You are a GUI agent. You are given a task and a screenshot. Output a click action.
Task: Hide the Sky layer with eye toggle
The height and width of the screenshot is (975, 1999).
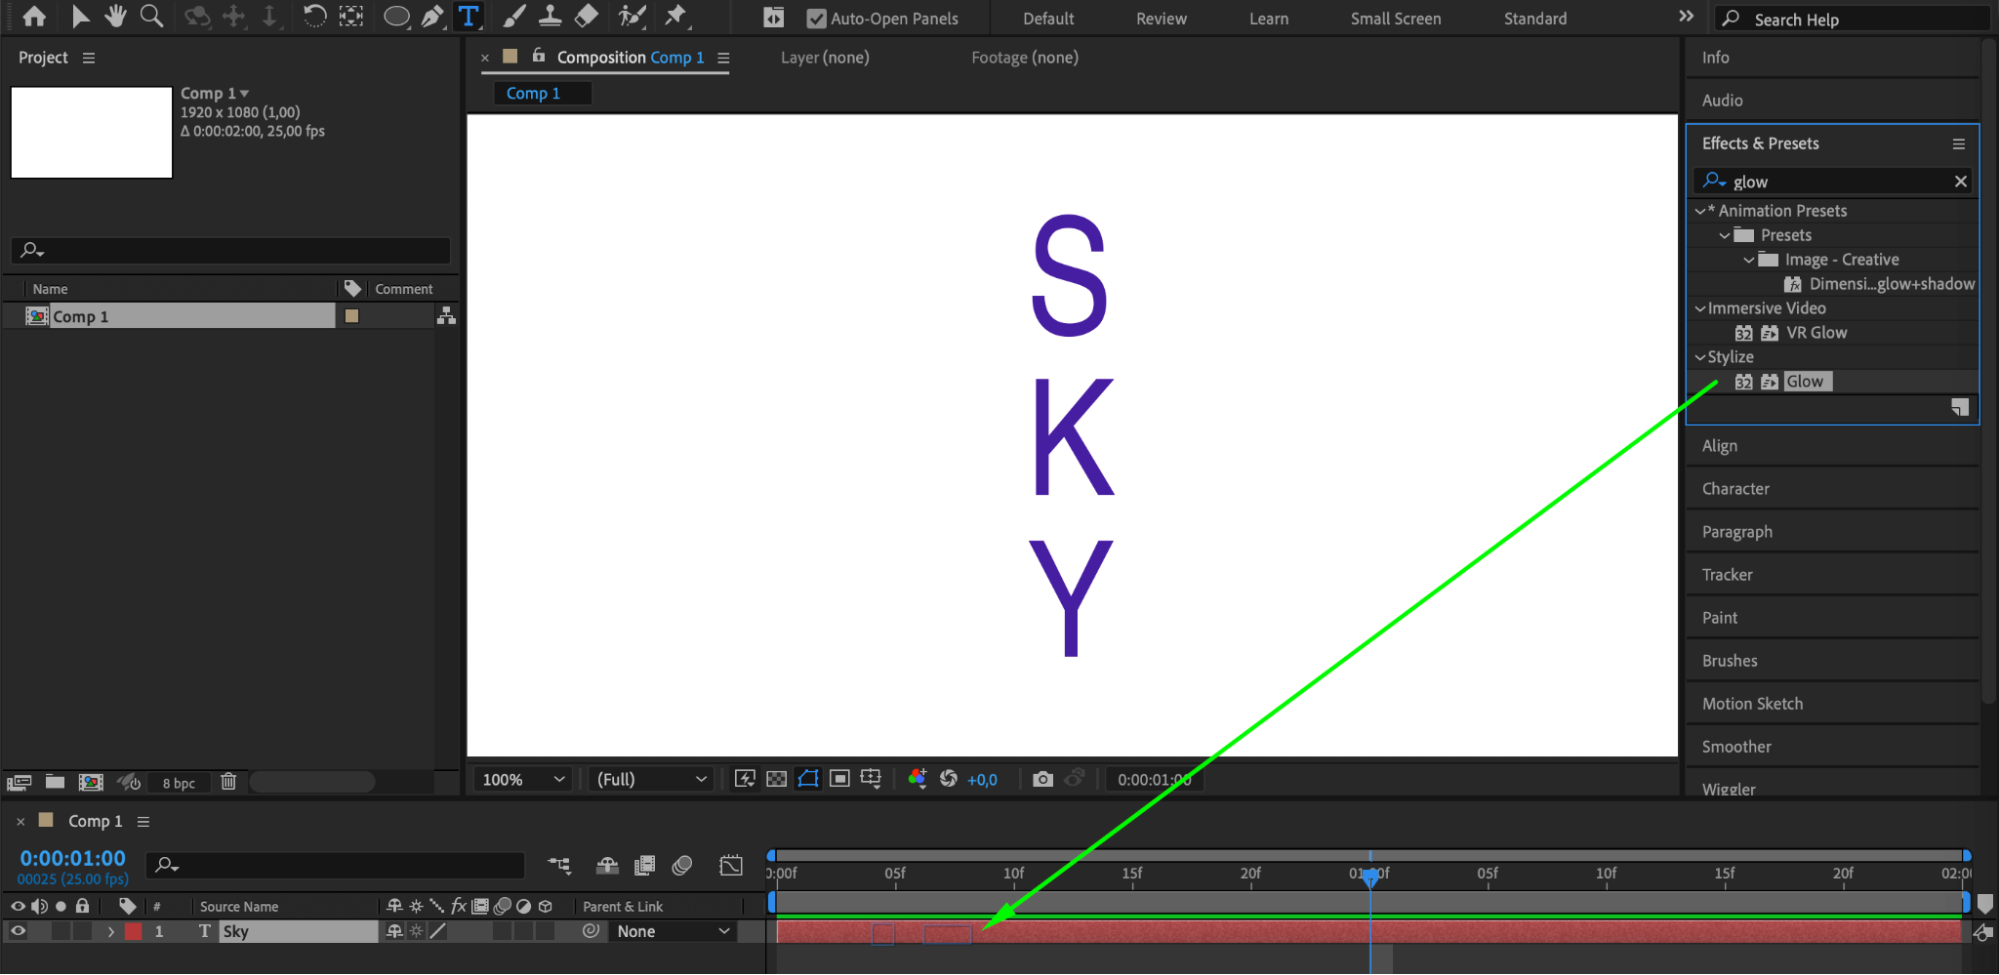coord(18,931)
